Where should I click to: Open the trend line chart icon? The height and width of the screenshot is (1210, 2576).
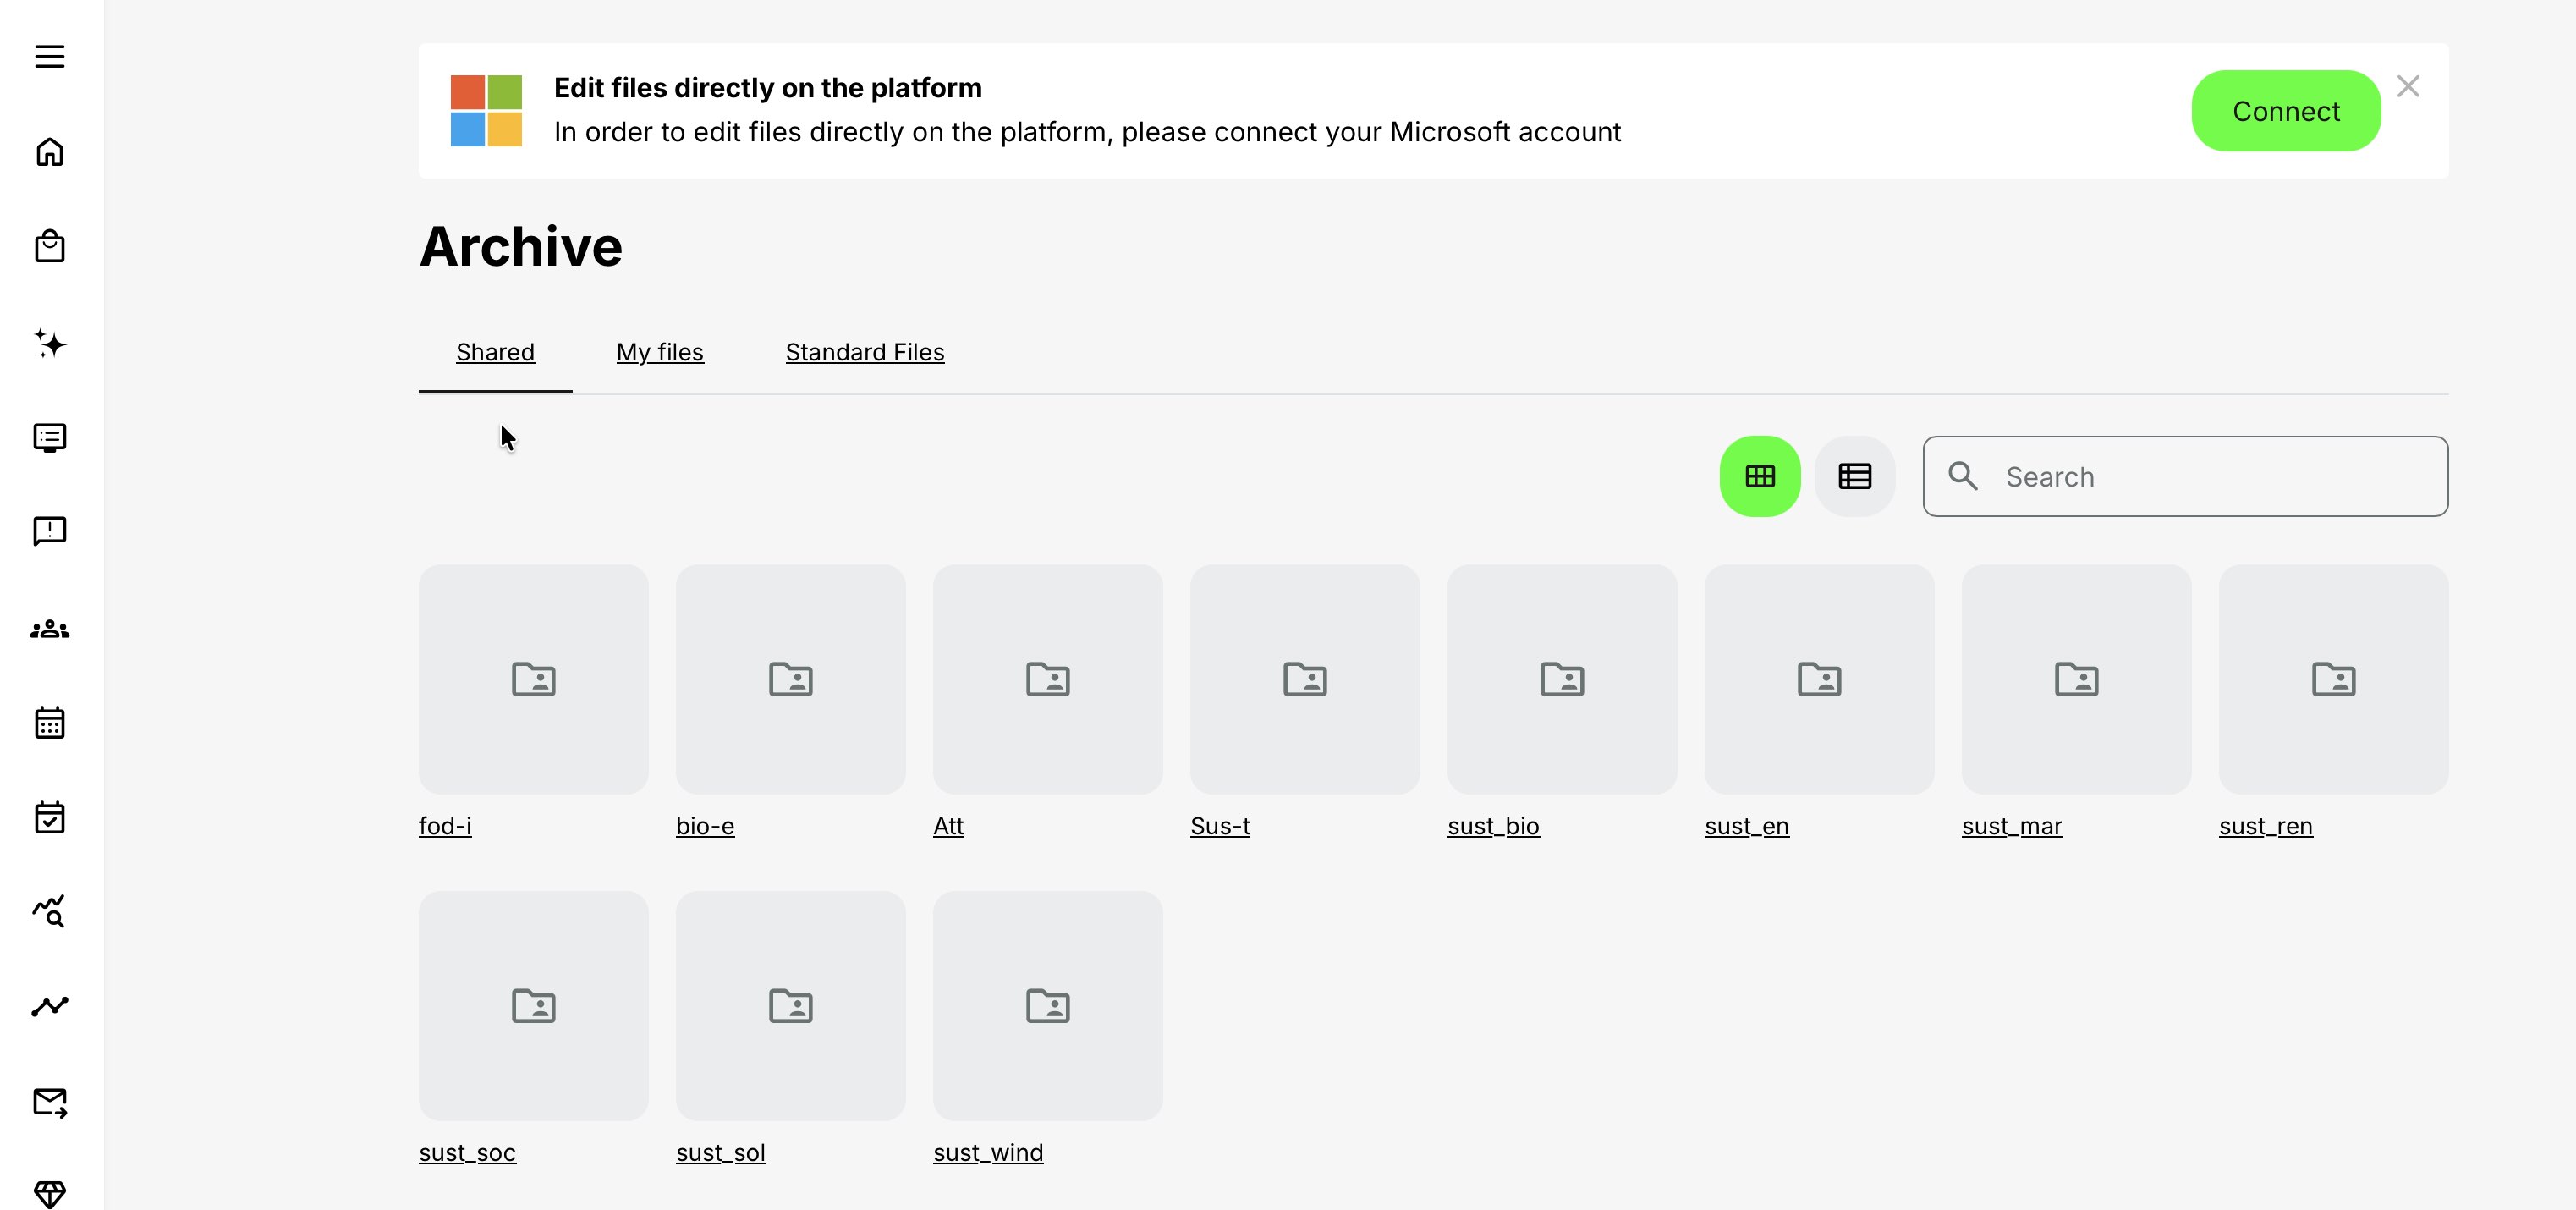(x=50, y=1006)
